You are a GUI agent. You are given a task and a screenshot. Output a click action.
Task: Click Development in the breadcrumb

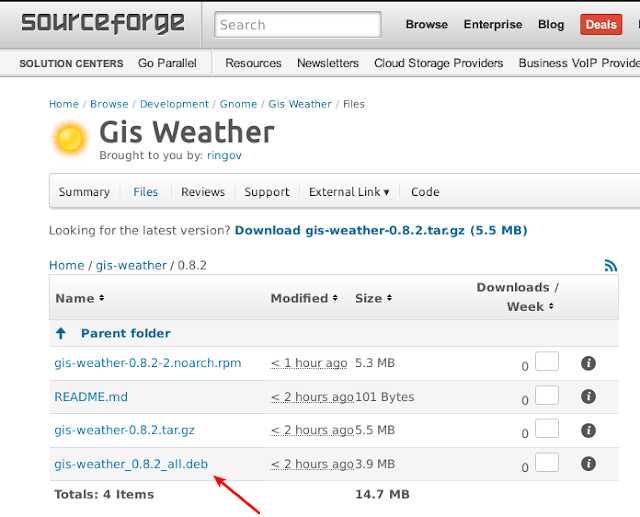(x=174, y=104)
